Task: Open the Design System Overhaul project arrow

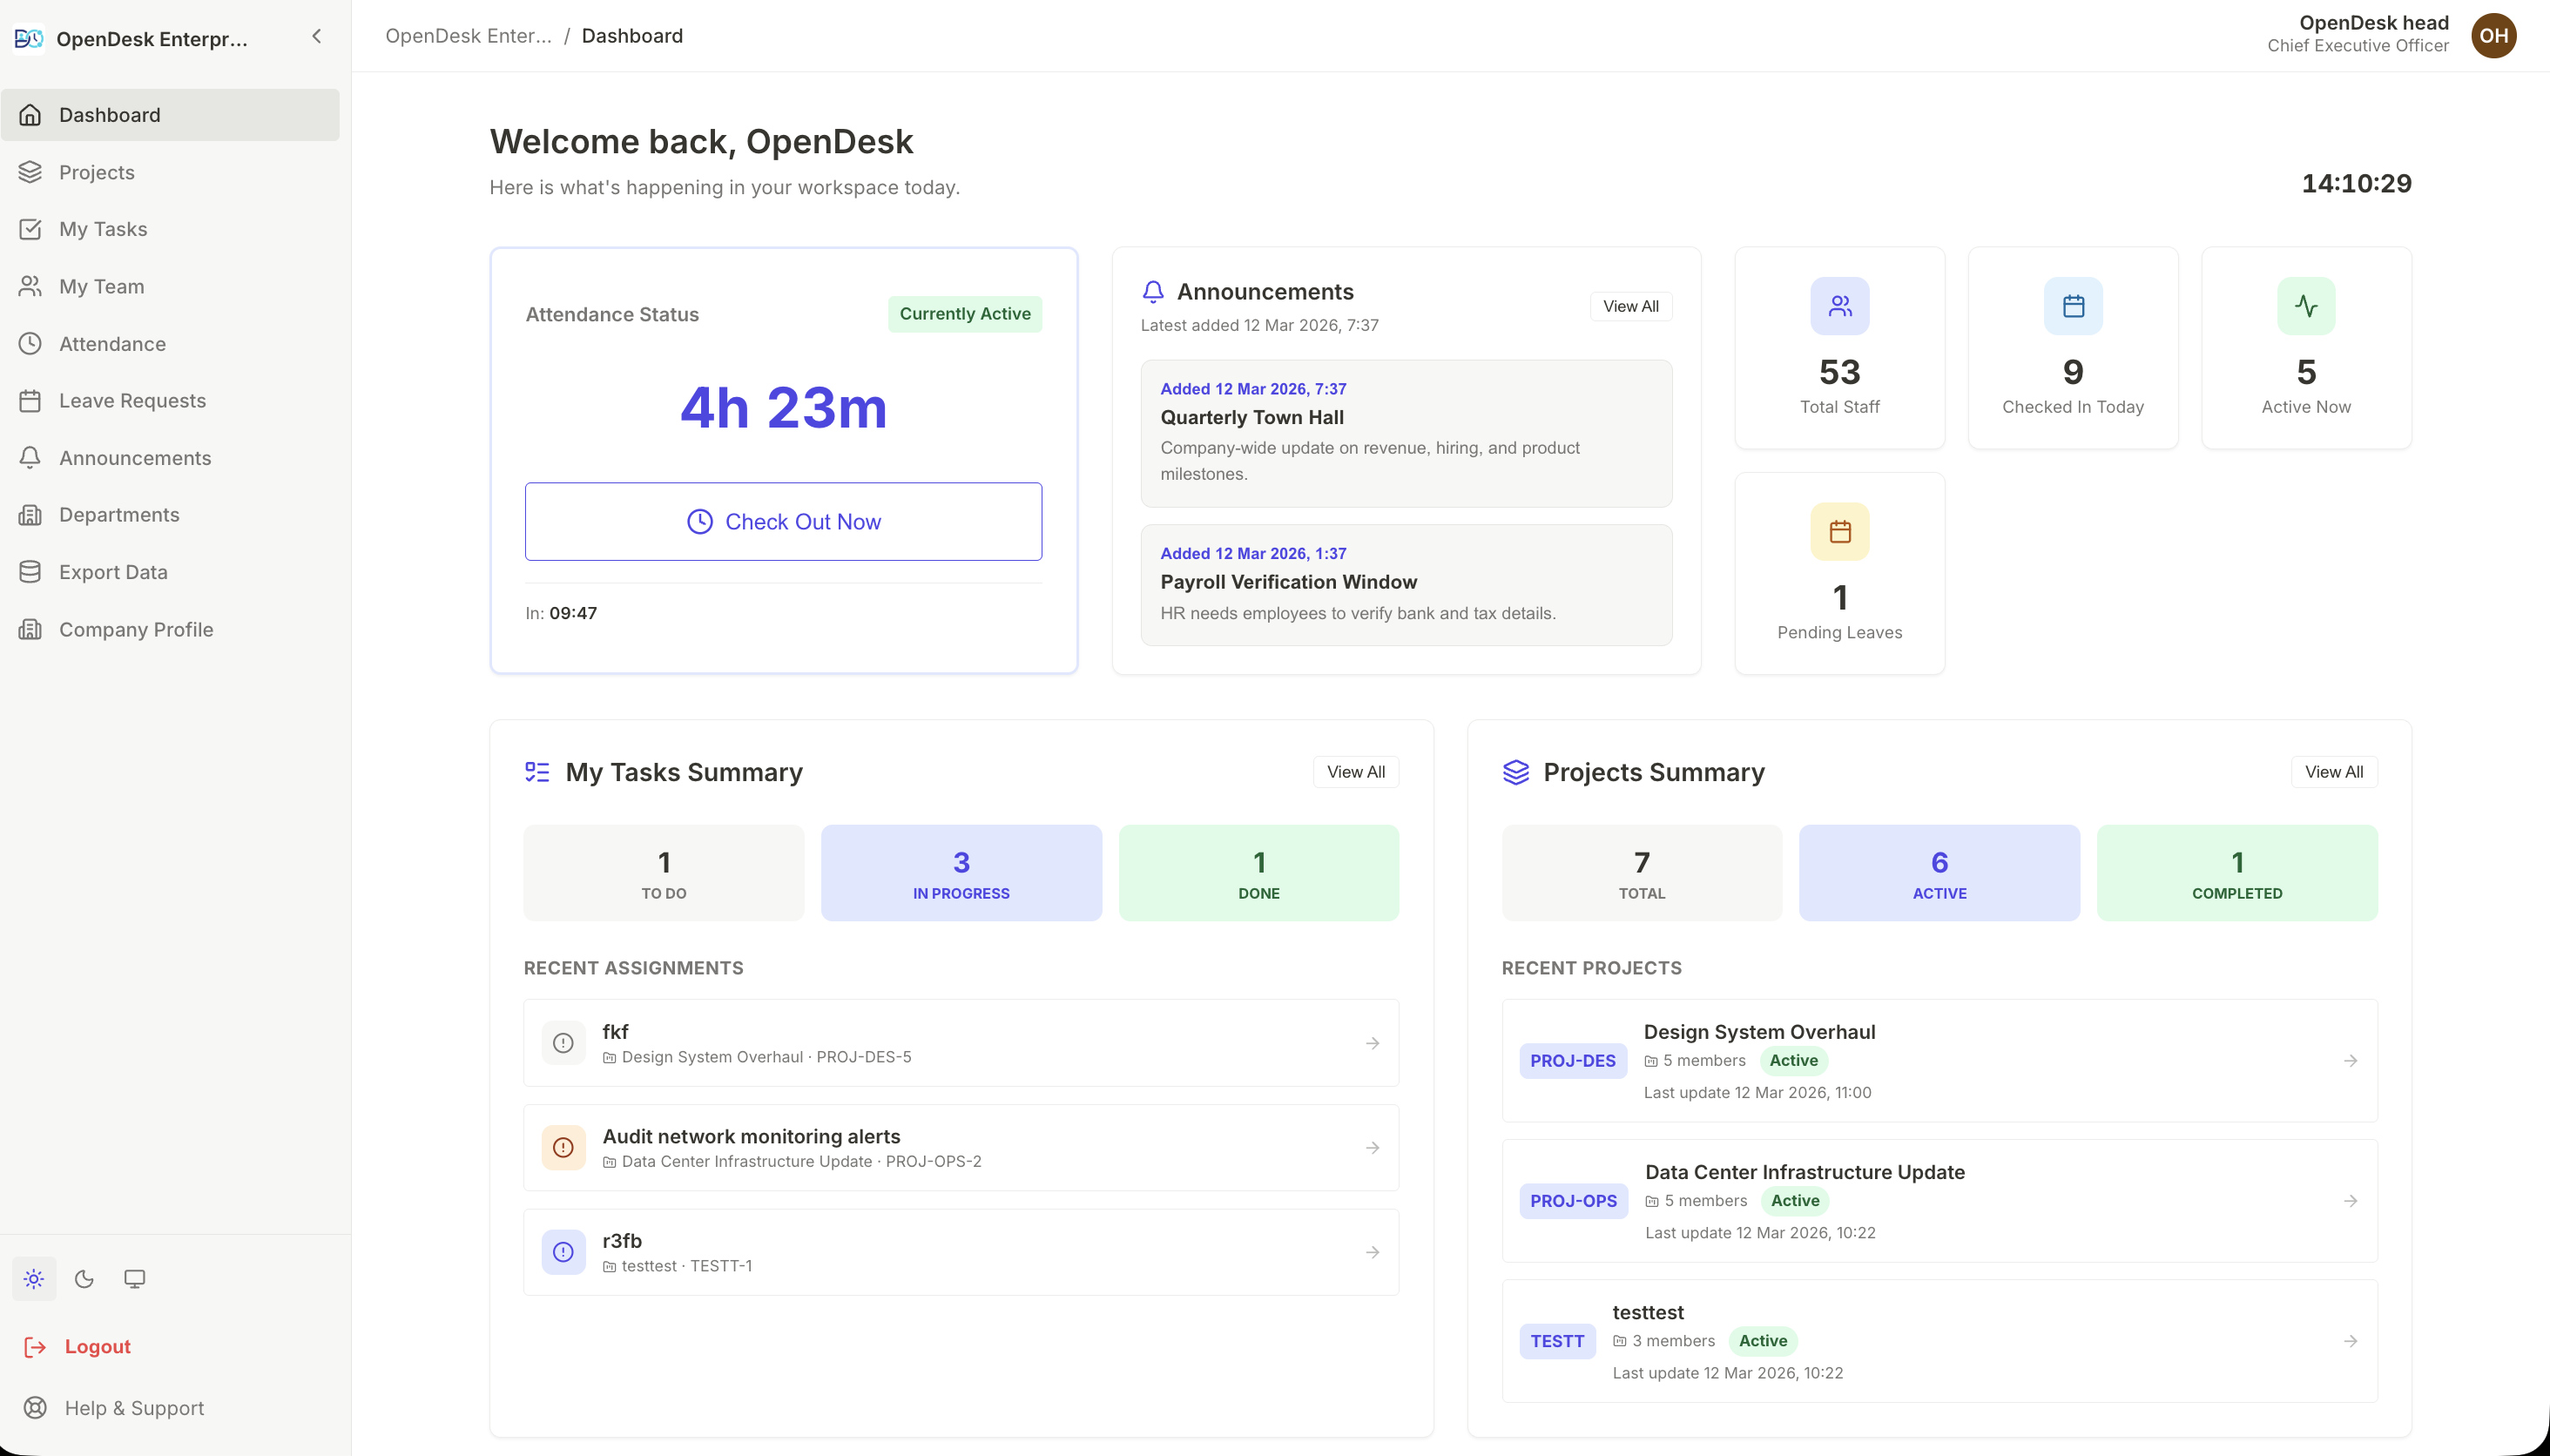Action: click(x=2351, y=1061)
